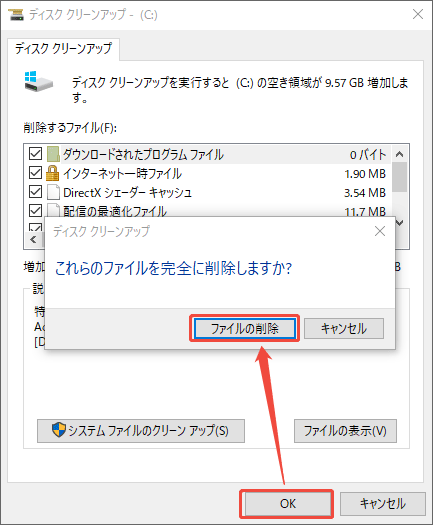This screenshot has width=433, height=525.
Task: Click キャンセル in the confirmation dialog
Action: click(x=344, y=328)
